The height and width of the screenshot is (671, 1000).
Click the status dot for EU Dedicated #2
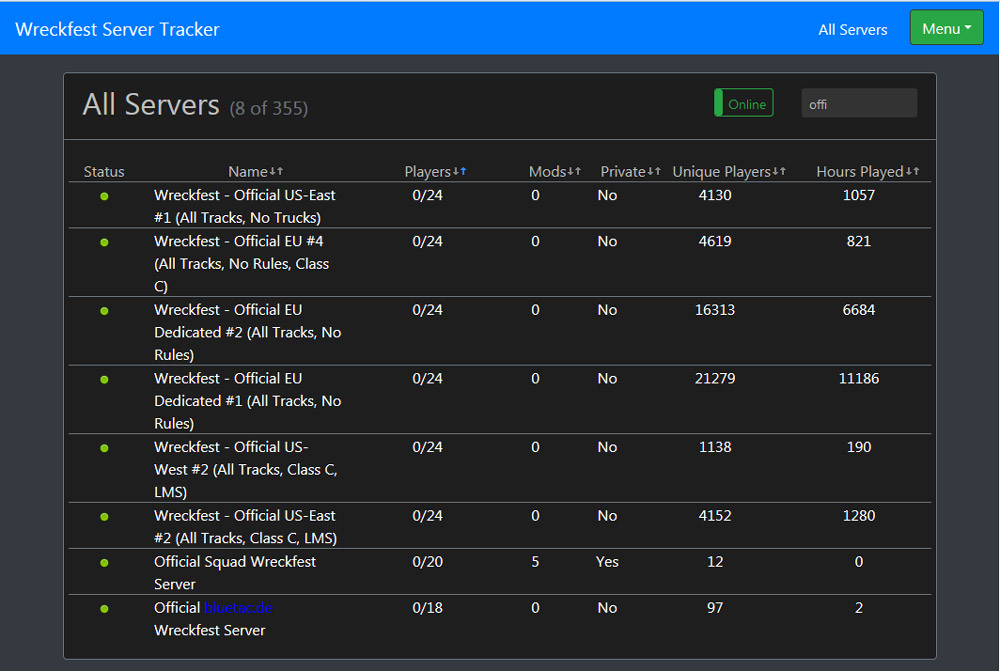(104, 311)
